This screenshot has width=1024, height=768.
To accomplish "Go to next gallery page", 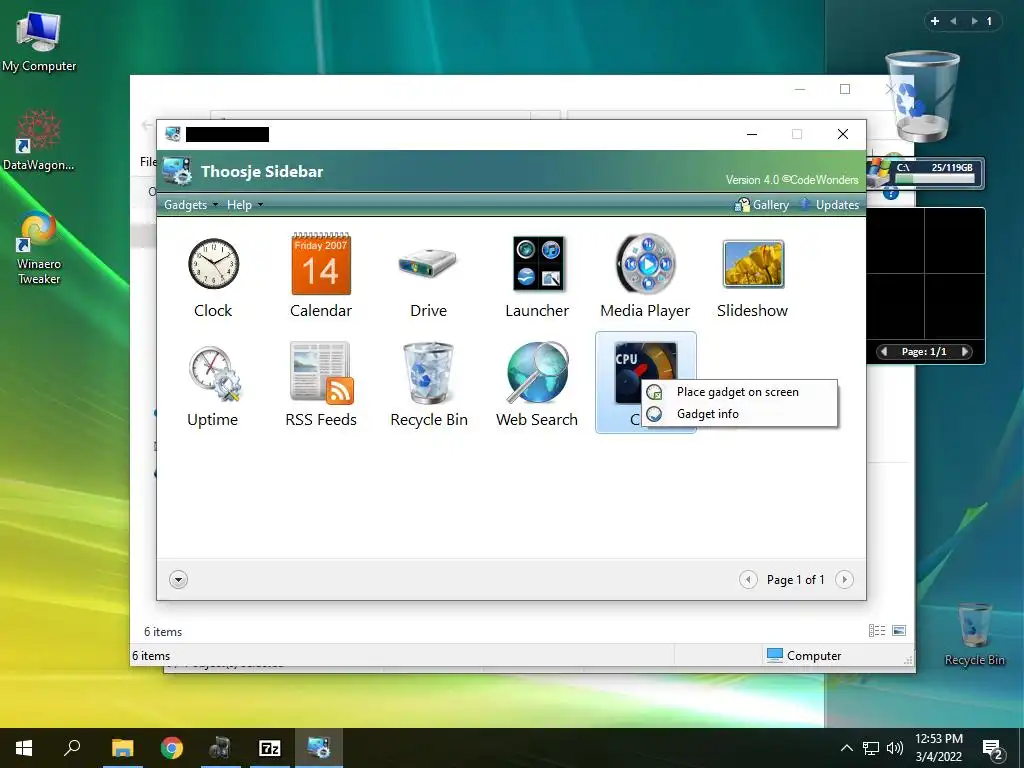I will 844,579.
